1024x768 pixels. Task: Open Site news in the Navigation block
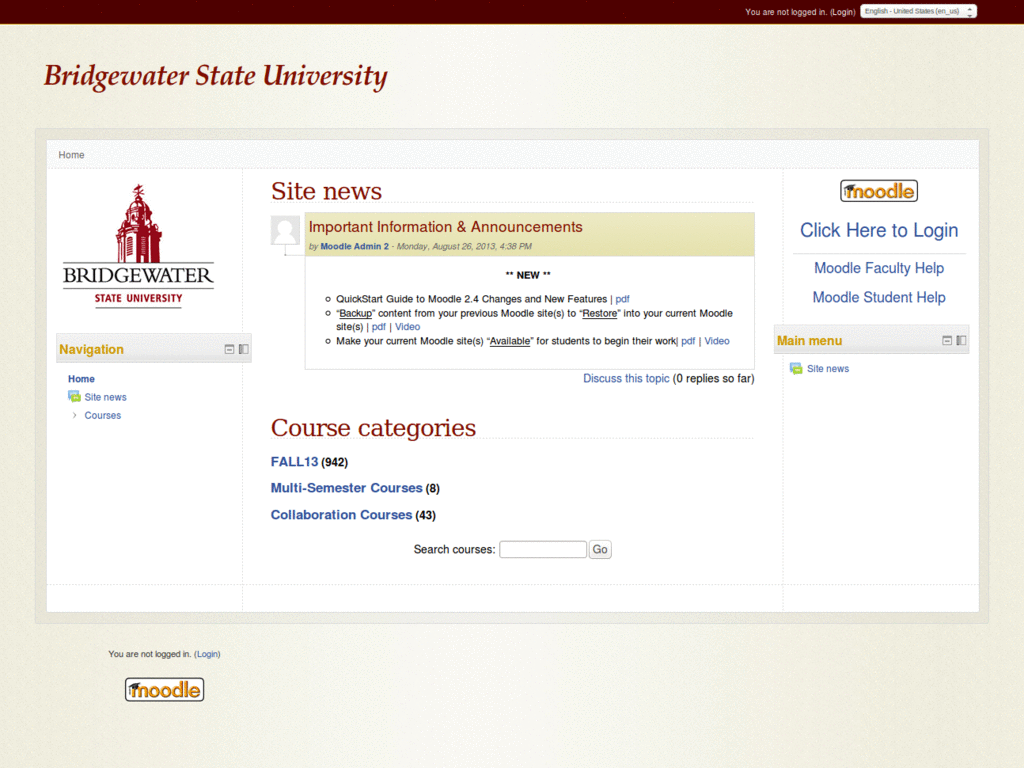[105, 397]
